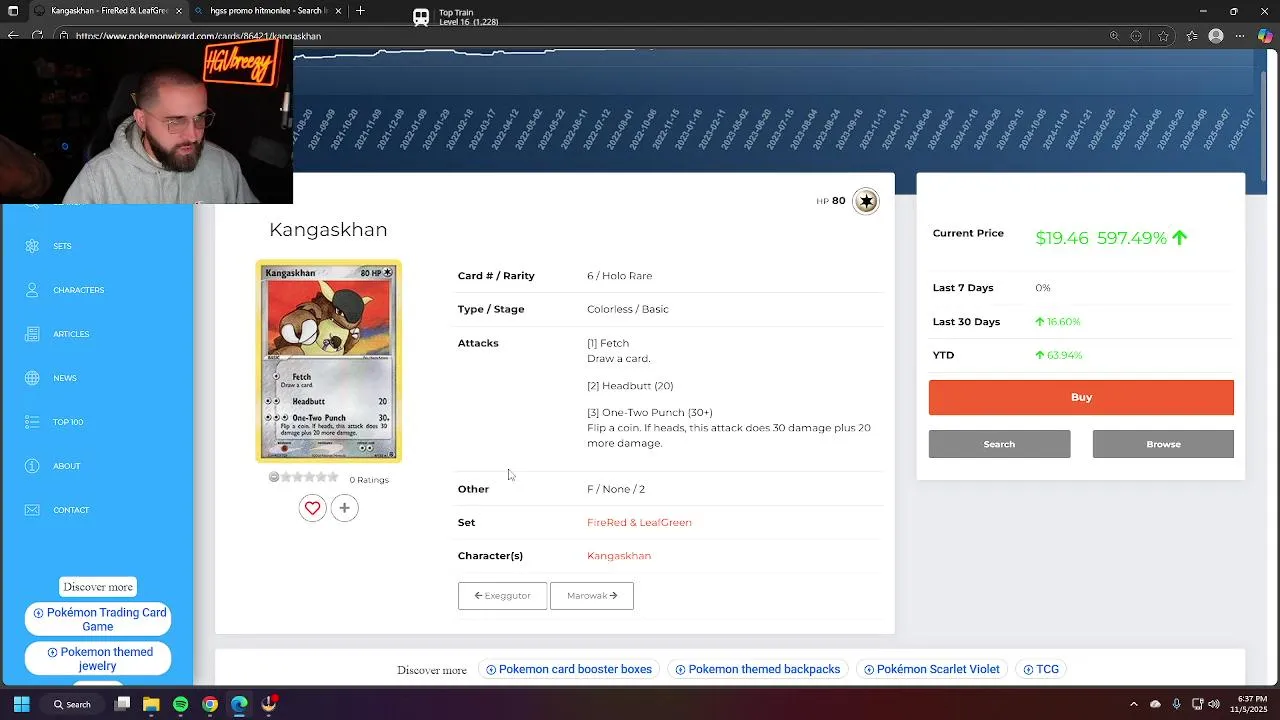Open Pokémon themed jewelry sidebar suggestion
This screenshot has height=720, width=1280.
point(98,659)
